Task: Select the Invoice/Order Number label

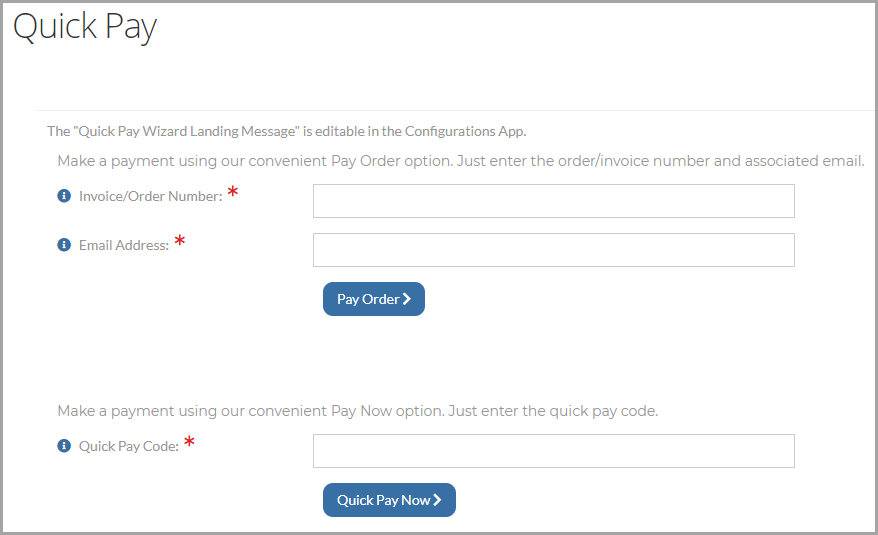Action: pos(151,196)
